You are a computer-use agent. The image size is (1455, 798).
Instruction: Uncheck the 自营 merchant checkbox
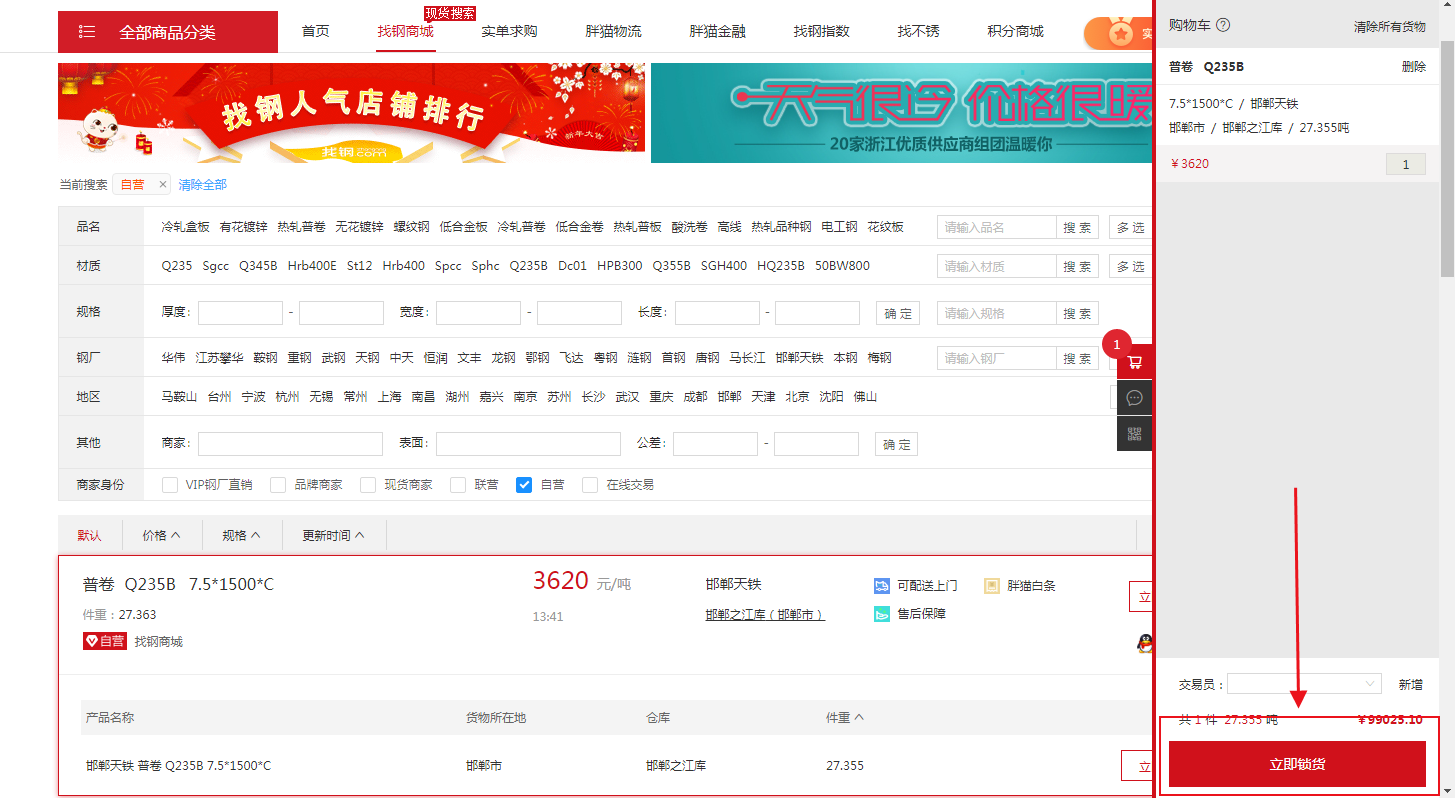[524, 485]
